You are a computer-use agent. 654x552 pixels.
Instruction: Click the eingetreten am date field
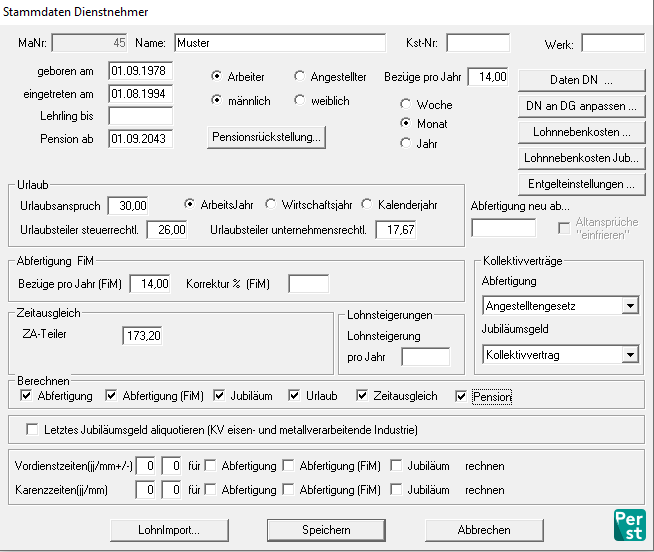(141, 94)
